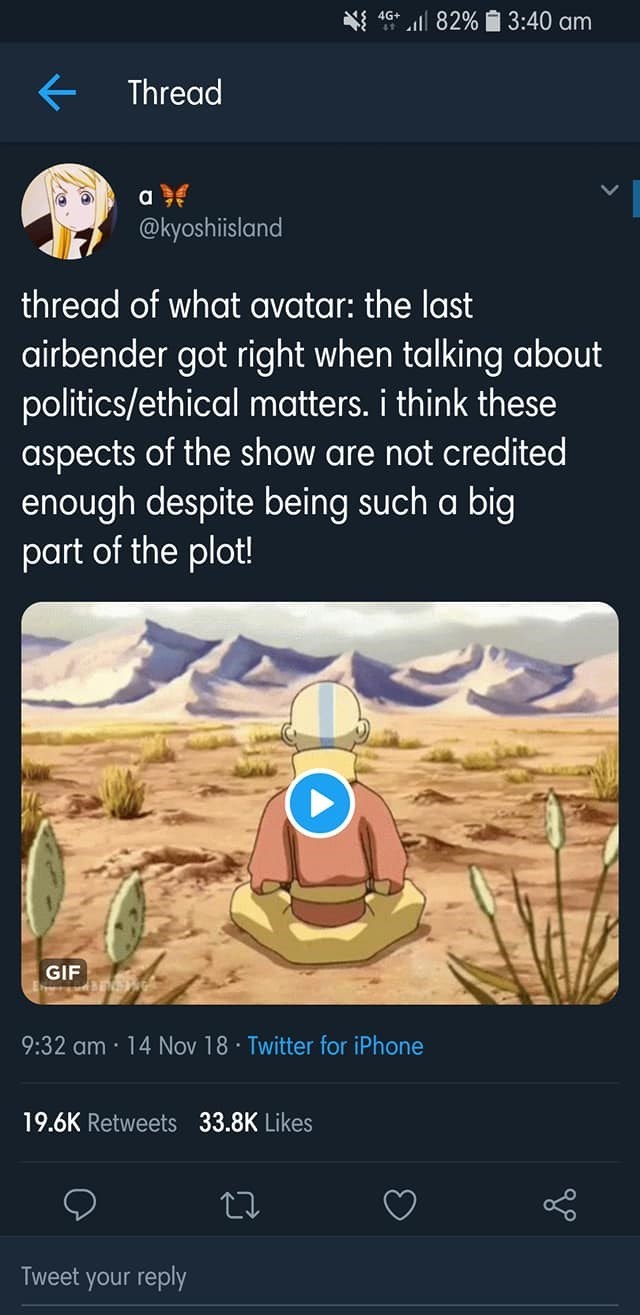Open the Twitter for iPhone link
The width and height of the screenshot is (640, 1315).
coord(335,1046)
